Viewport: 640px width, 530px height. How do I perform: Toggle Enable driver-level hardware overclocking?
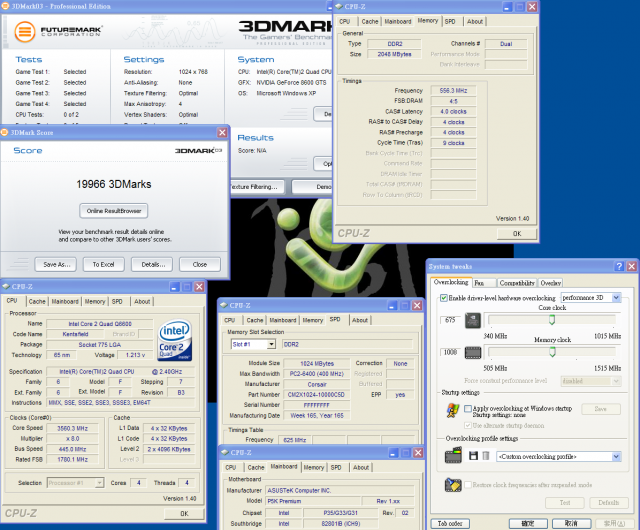point(444,298)
